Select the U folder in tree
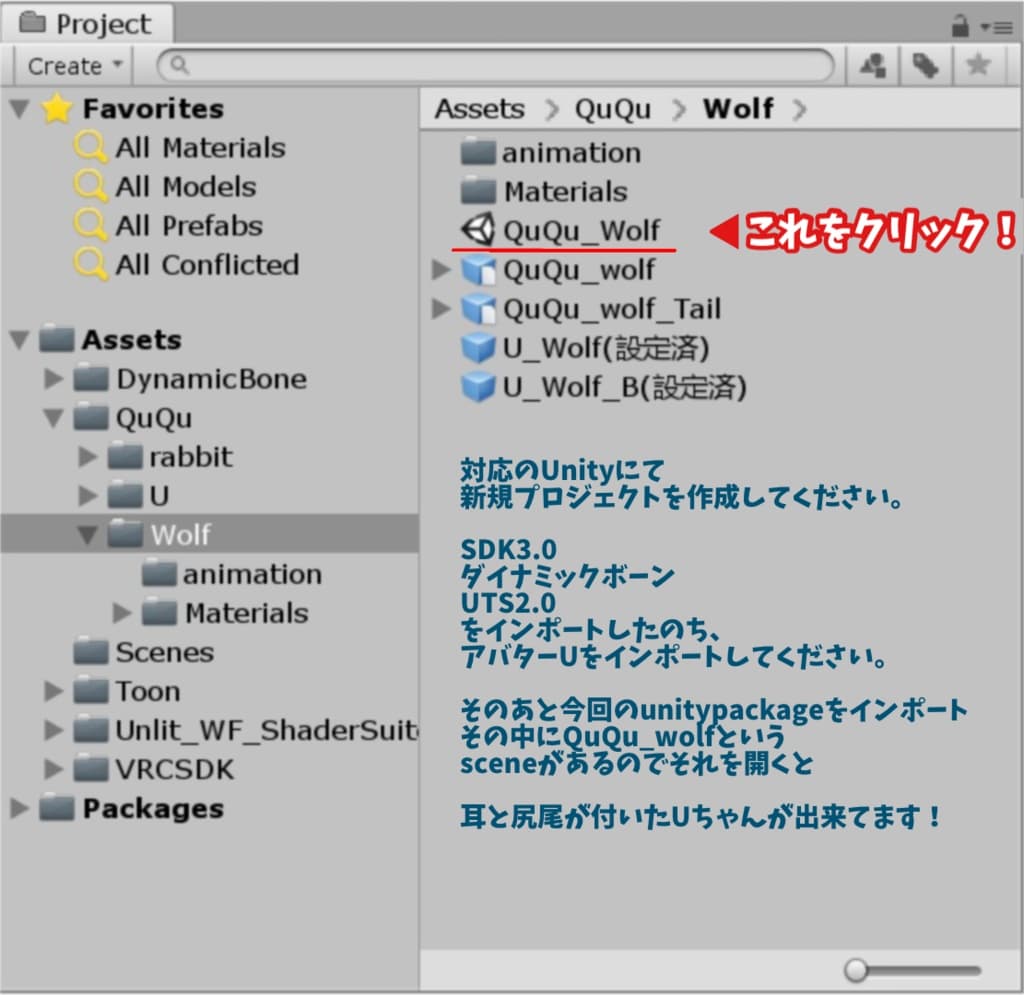The height and width of the screenshot is (995, 1024). pyautogui.click(x=138, y=496)
